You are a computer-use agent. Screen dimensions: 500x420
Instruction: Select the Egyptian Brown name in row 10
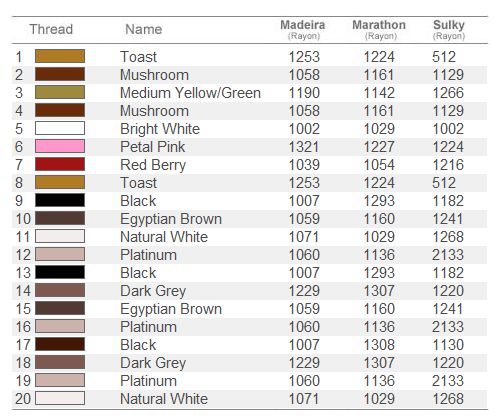pyautogui.click(x=171, y=220)
